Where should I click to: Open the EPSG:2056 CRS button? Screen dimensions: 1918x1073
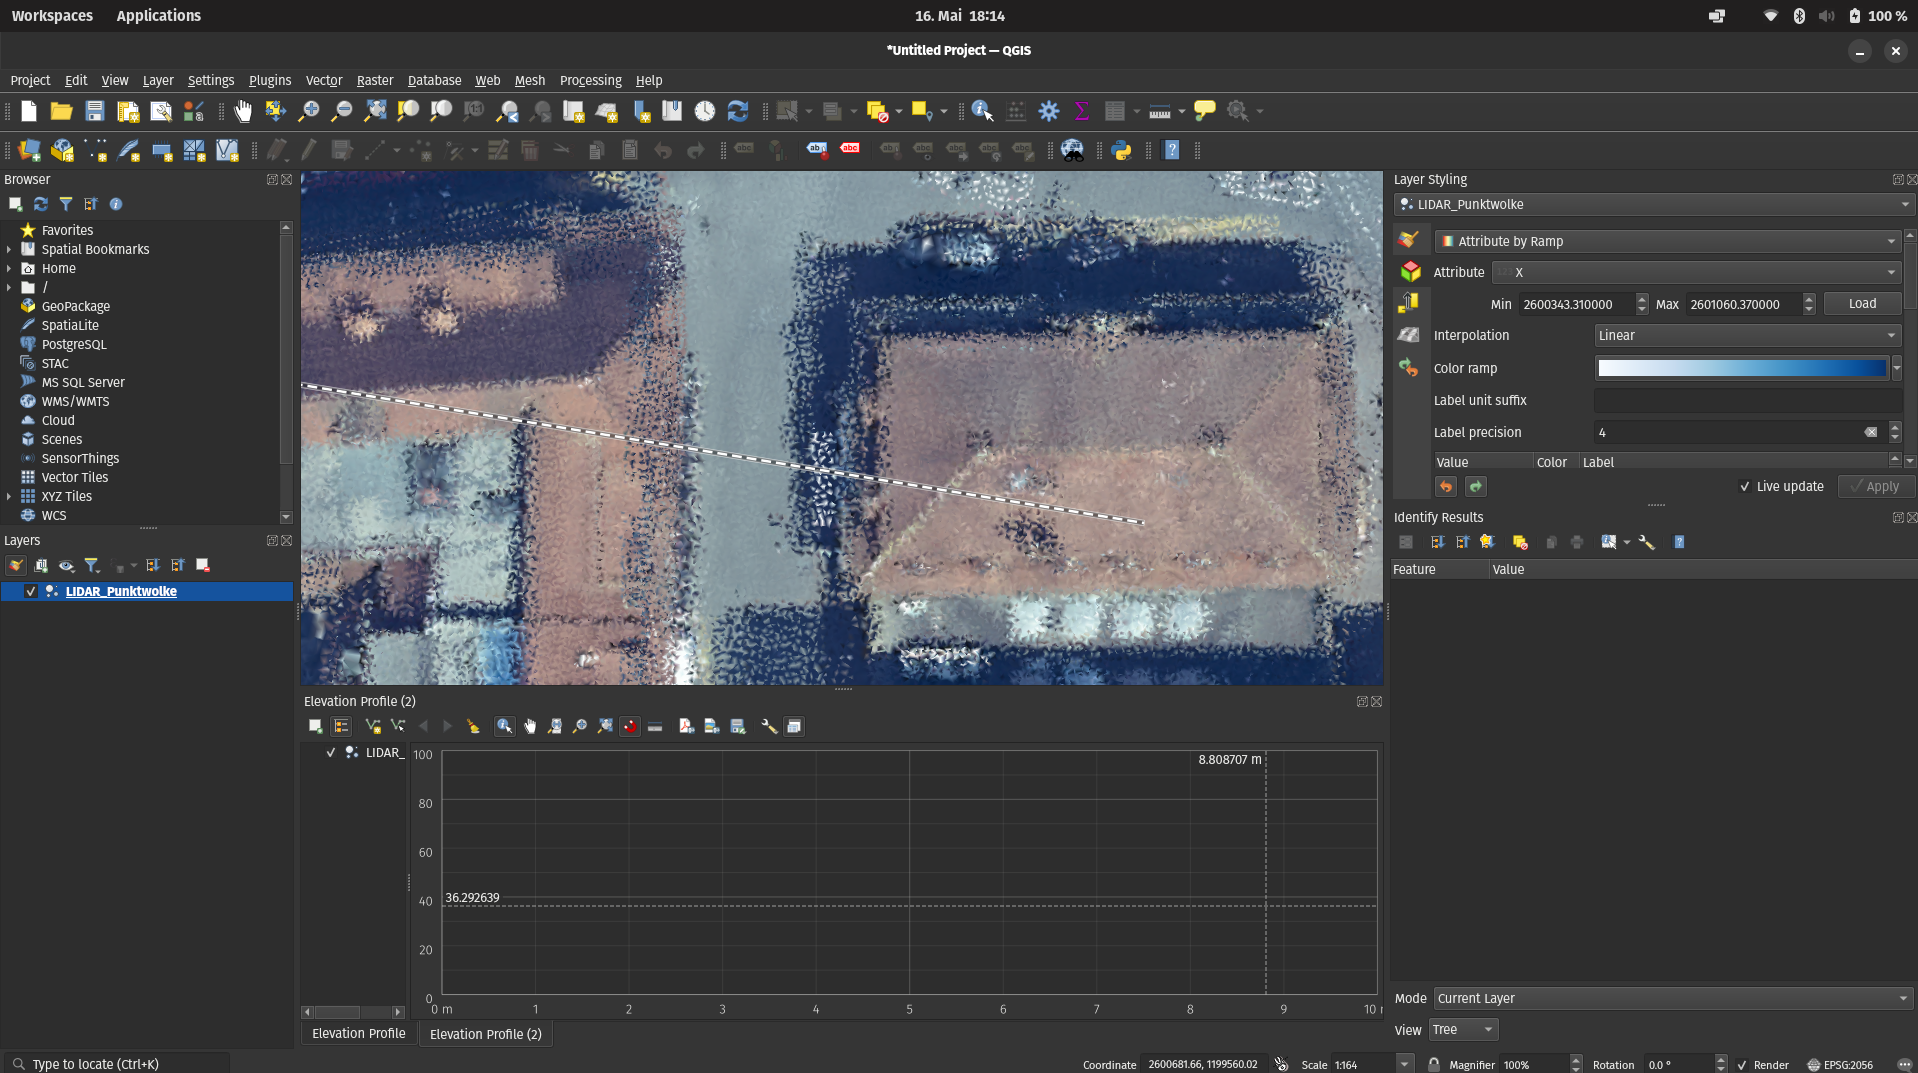1840,1065
